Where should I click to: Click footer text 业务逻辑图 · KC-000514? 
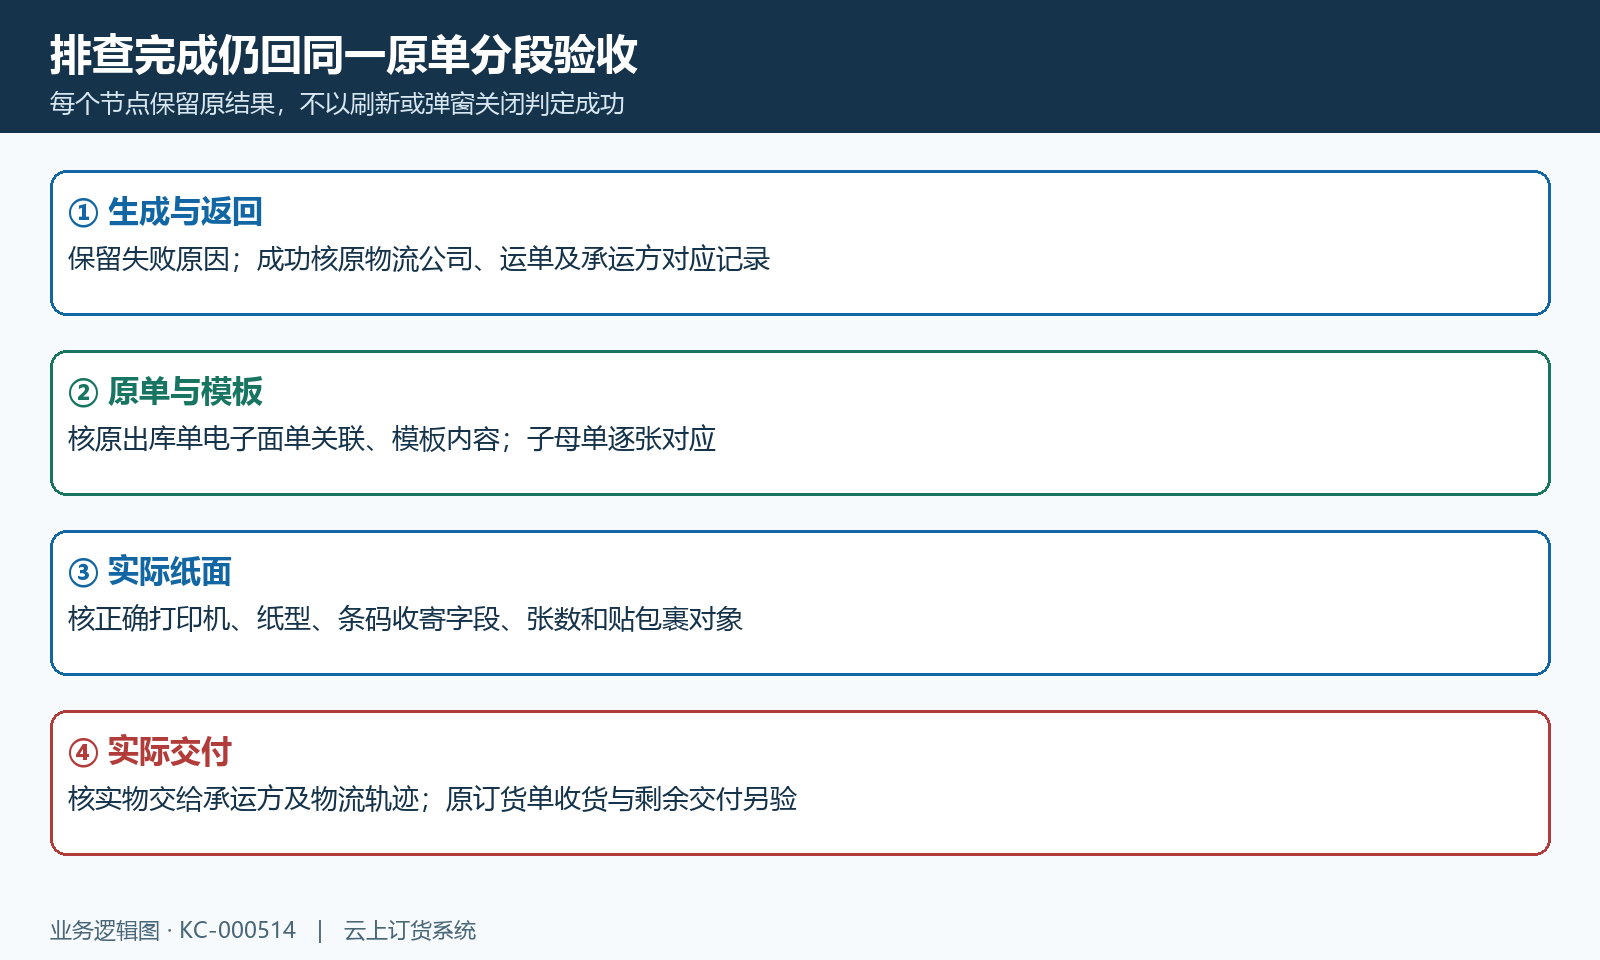coord(173,930)
